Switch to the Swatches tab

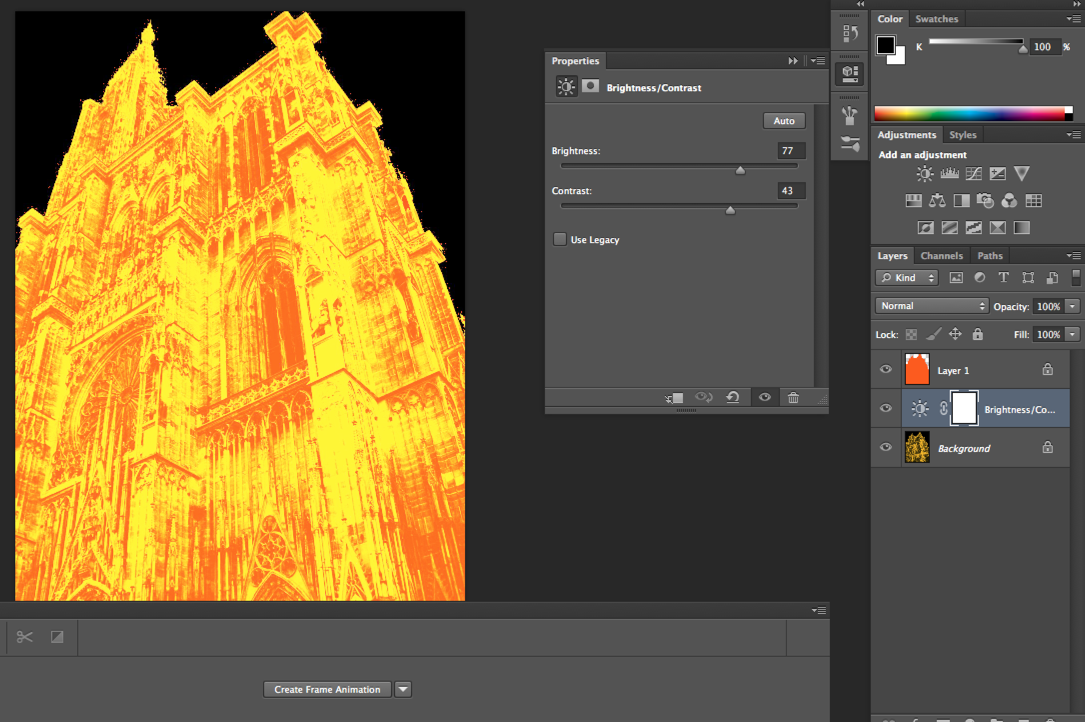coord(936,19)
